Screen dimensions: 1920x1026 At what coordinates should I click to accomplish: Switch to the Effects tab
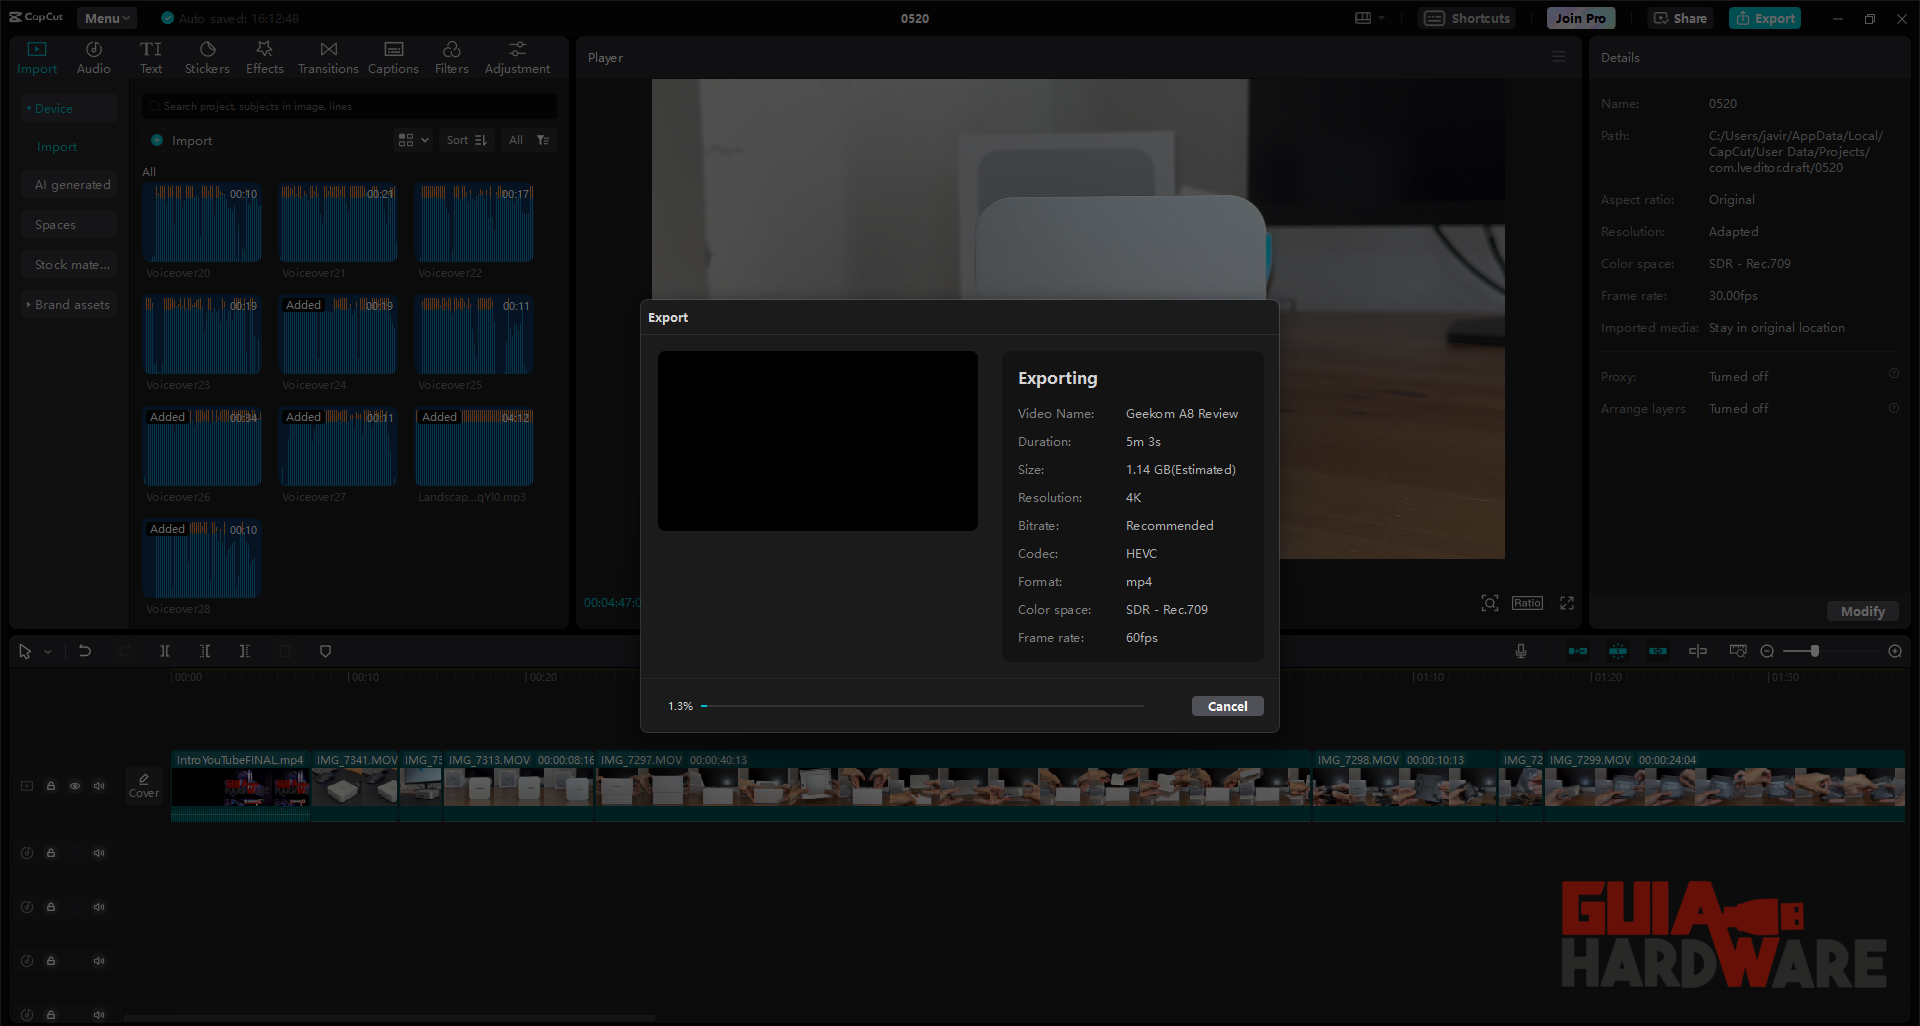264,58
